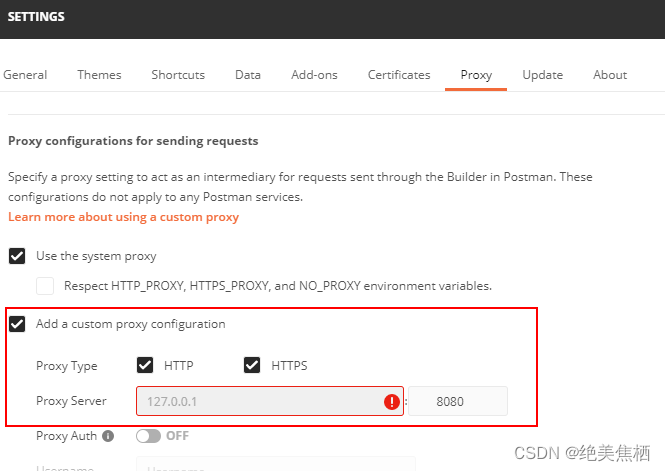Open the Shortcuts tab

(x=178, y=75)
